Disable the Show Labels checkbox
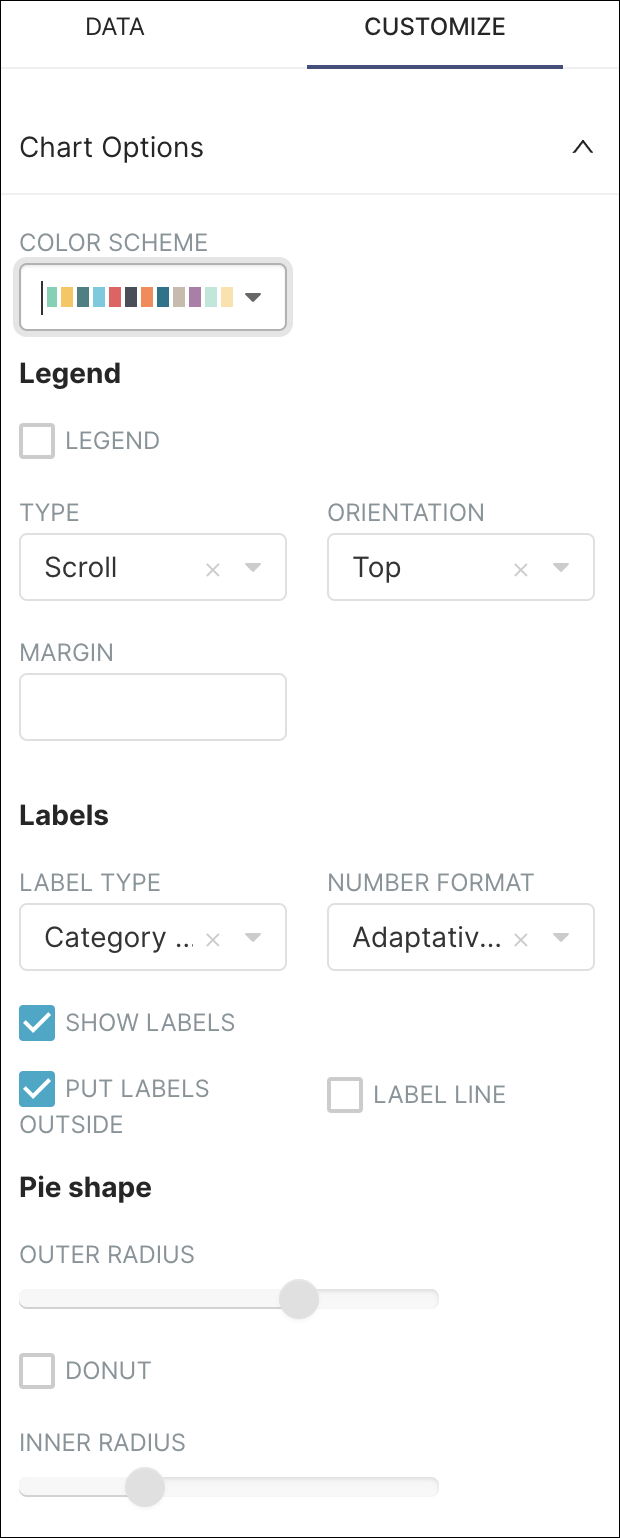 pyautogui.click(x=36, y=1022)
